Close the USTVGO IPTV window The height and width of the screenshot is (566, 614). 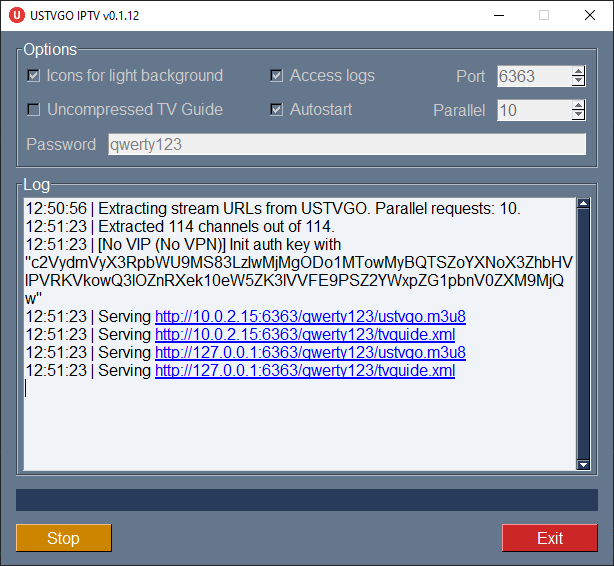pos(590,15)
